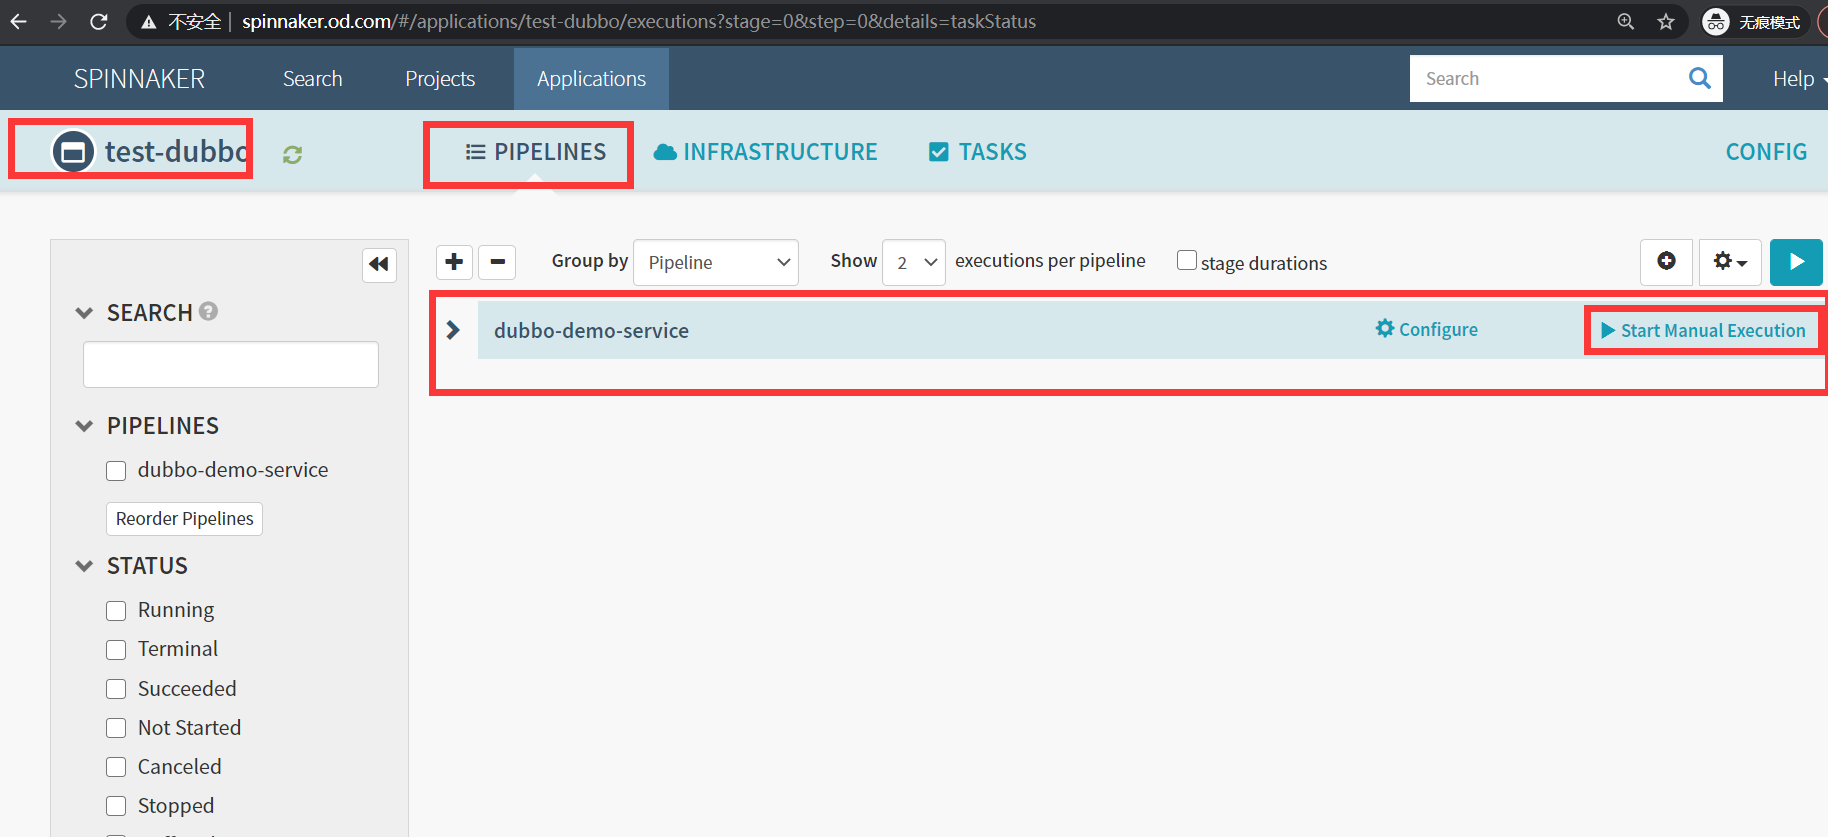This screenshot has width=1828, height=837.
Task: Collapse the STATUS filter section
Action: tap(84, 566)
